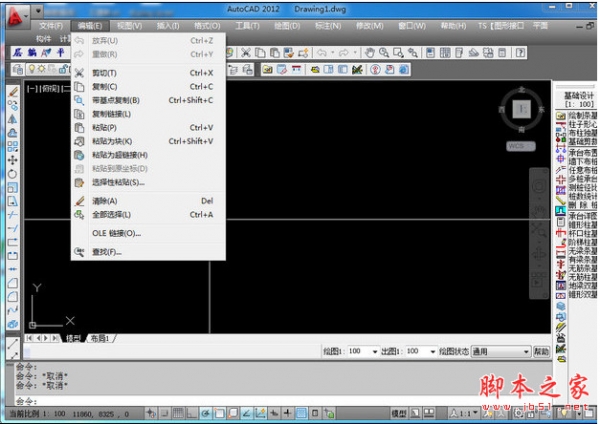Choose 查找(F)... from the Edit menu
The width and height of the screenshot is (600, 424).
[148, 252]
